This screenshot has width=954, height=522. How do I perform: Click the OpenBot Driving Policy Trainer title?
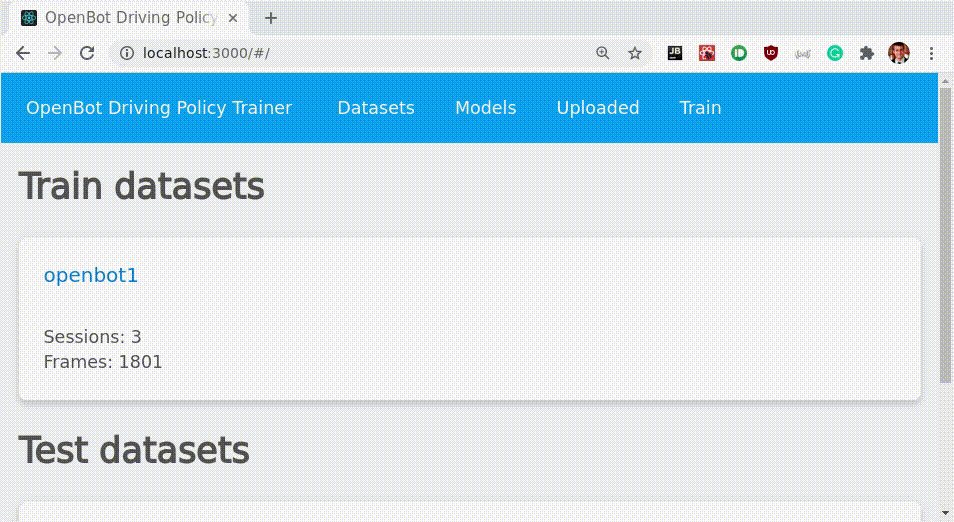159,108
